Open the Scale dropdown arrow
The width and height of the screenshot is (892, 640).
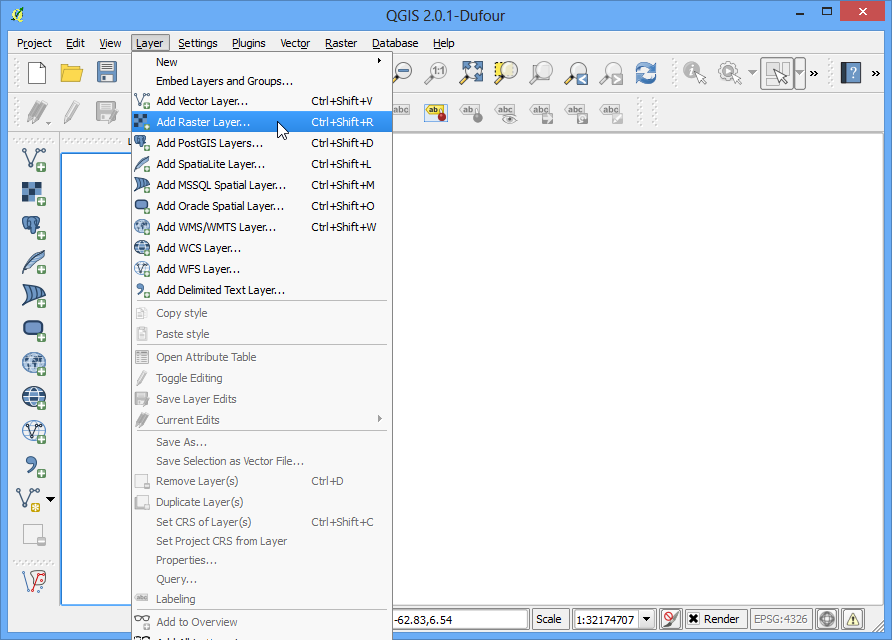pos(646,619)
